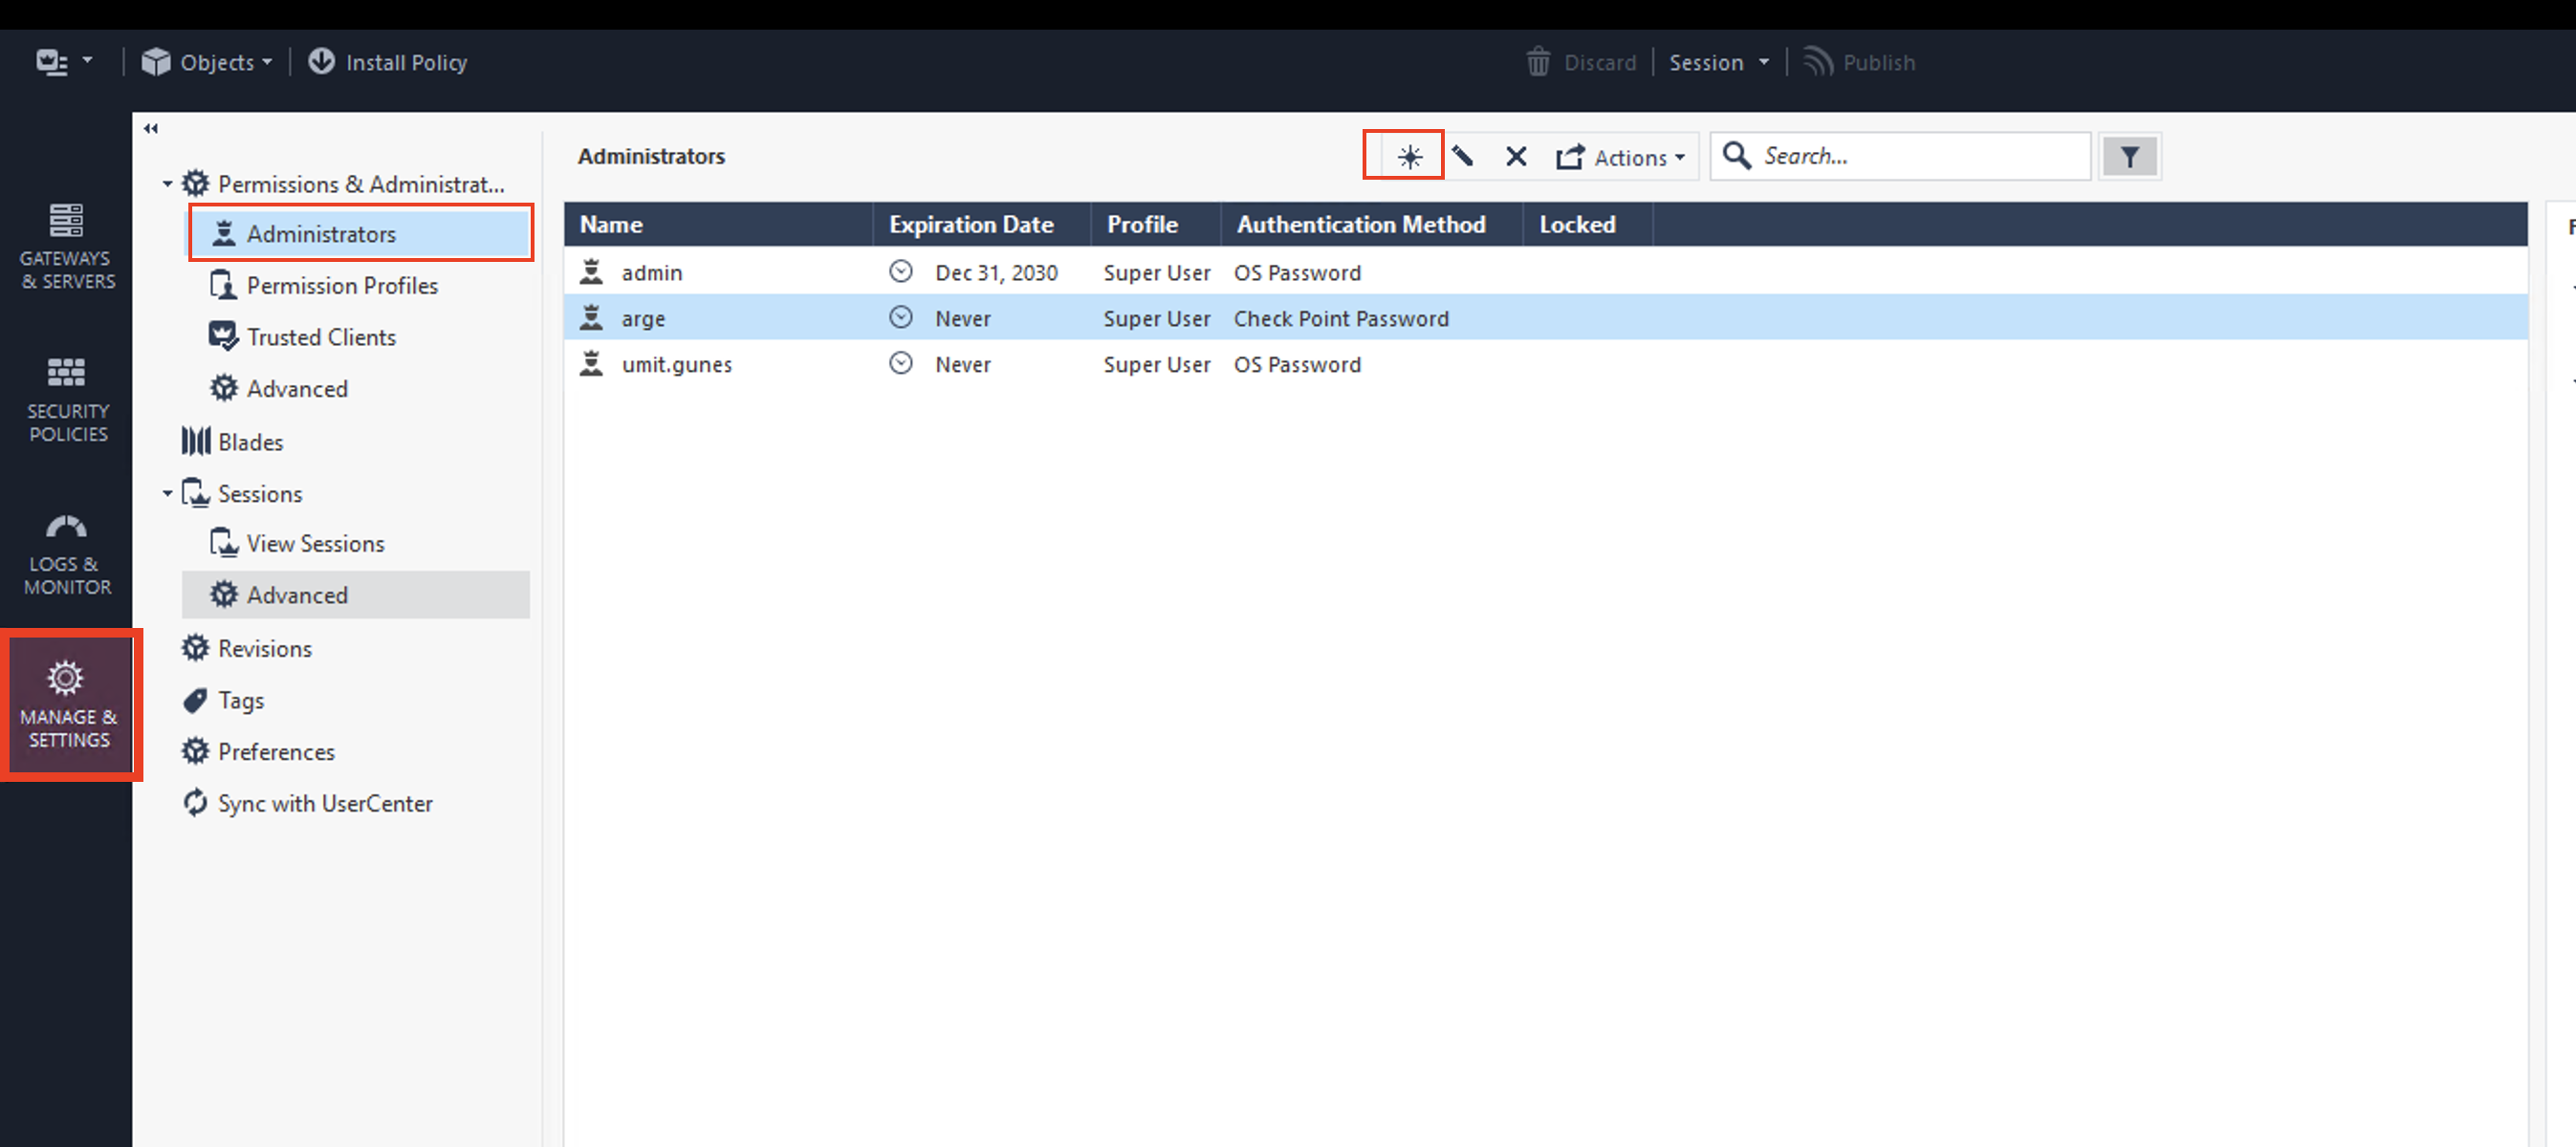Collapse the navigation pane with the double arrow
This screenshot has height=1147, width=2576.
pyautogui.click(x=151, y=128)
